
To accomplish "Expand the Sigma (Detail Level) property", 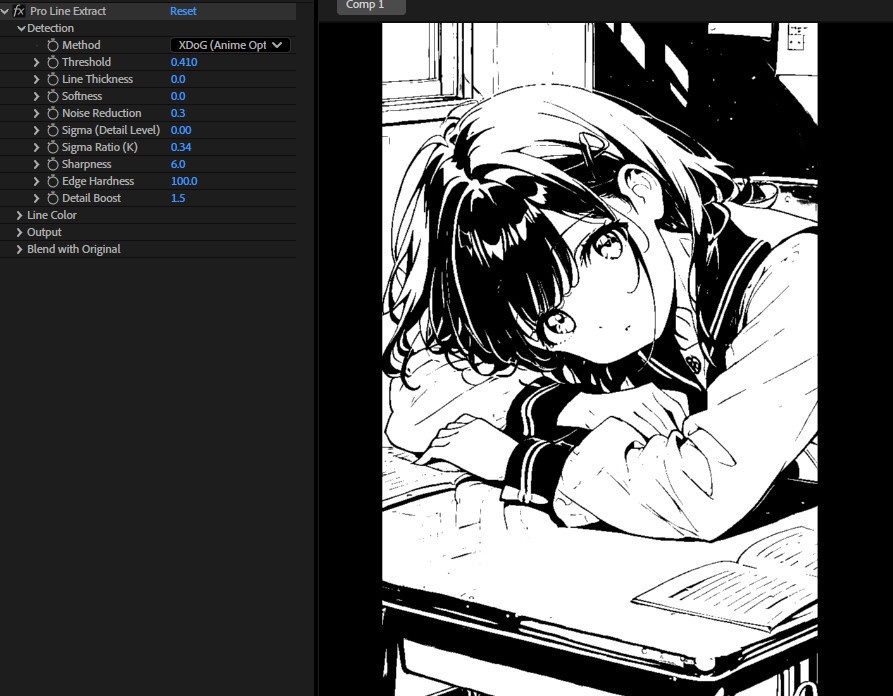I will (36, 130).
